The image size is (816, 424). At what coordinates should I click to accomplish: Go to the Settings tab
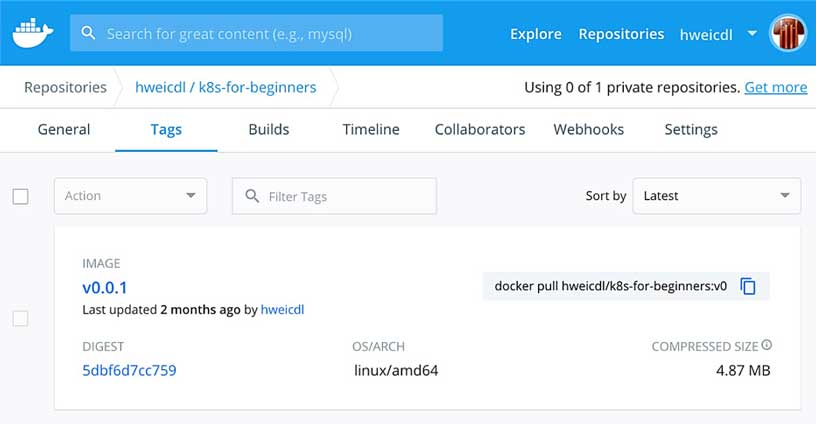[691, 130]
